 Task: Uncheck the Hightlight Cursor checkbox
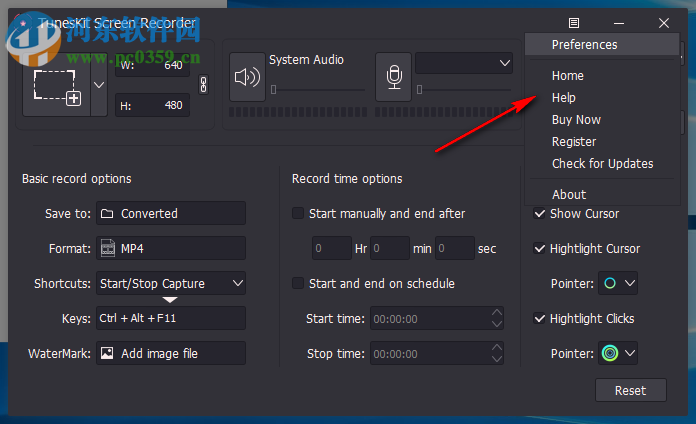(539, 248)
